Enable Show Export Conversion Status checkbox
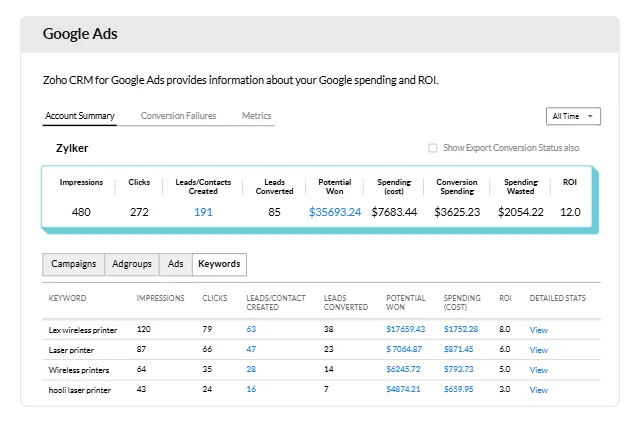This screenshot has height=423, width=635. point(433,148)
